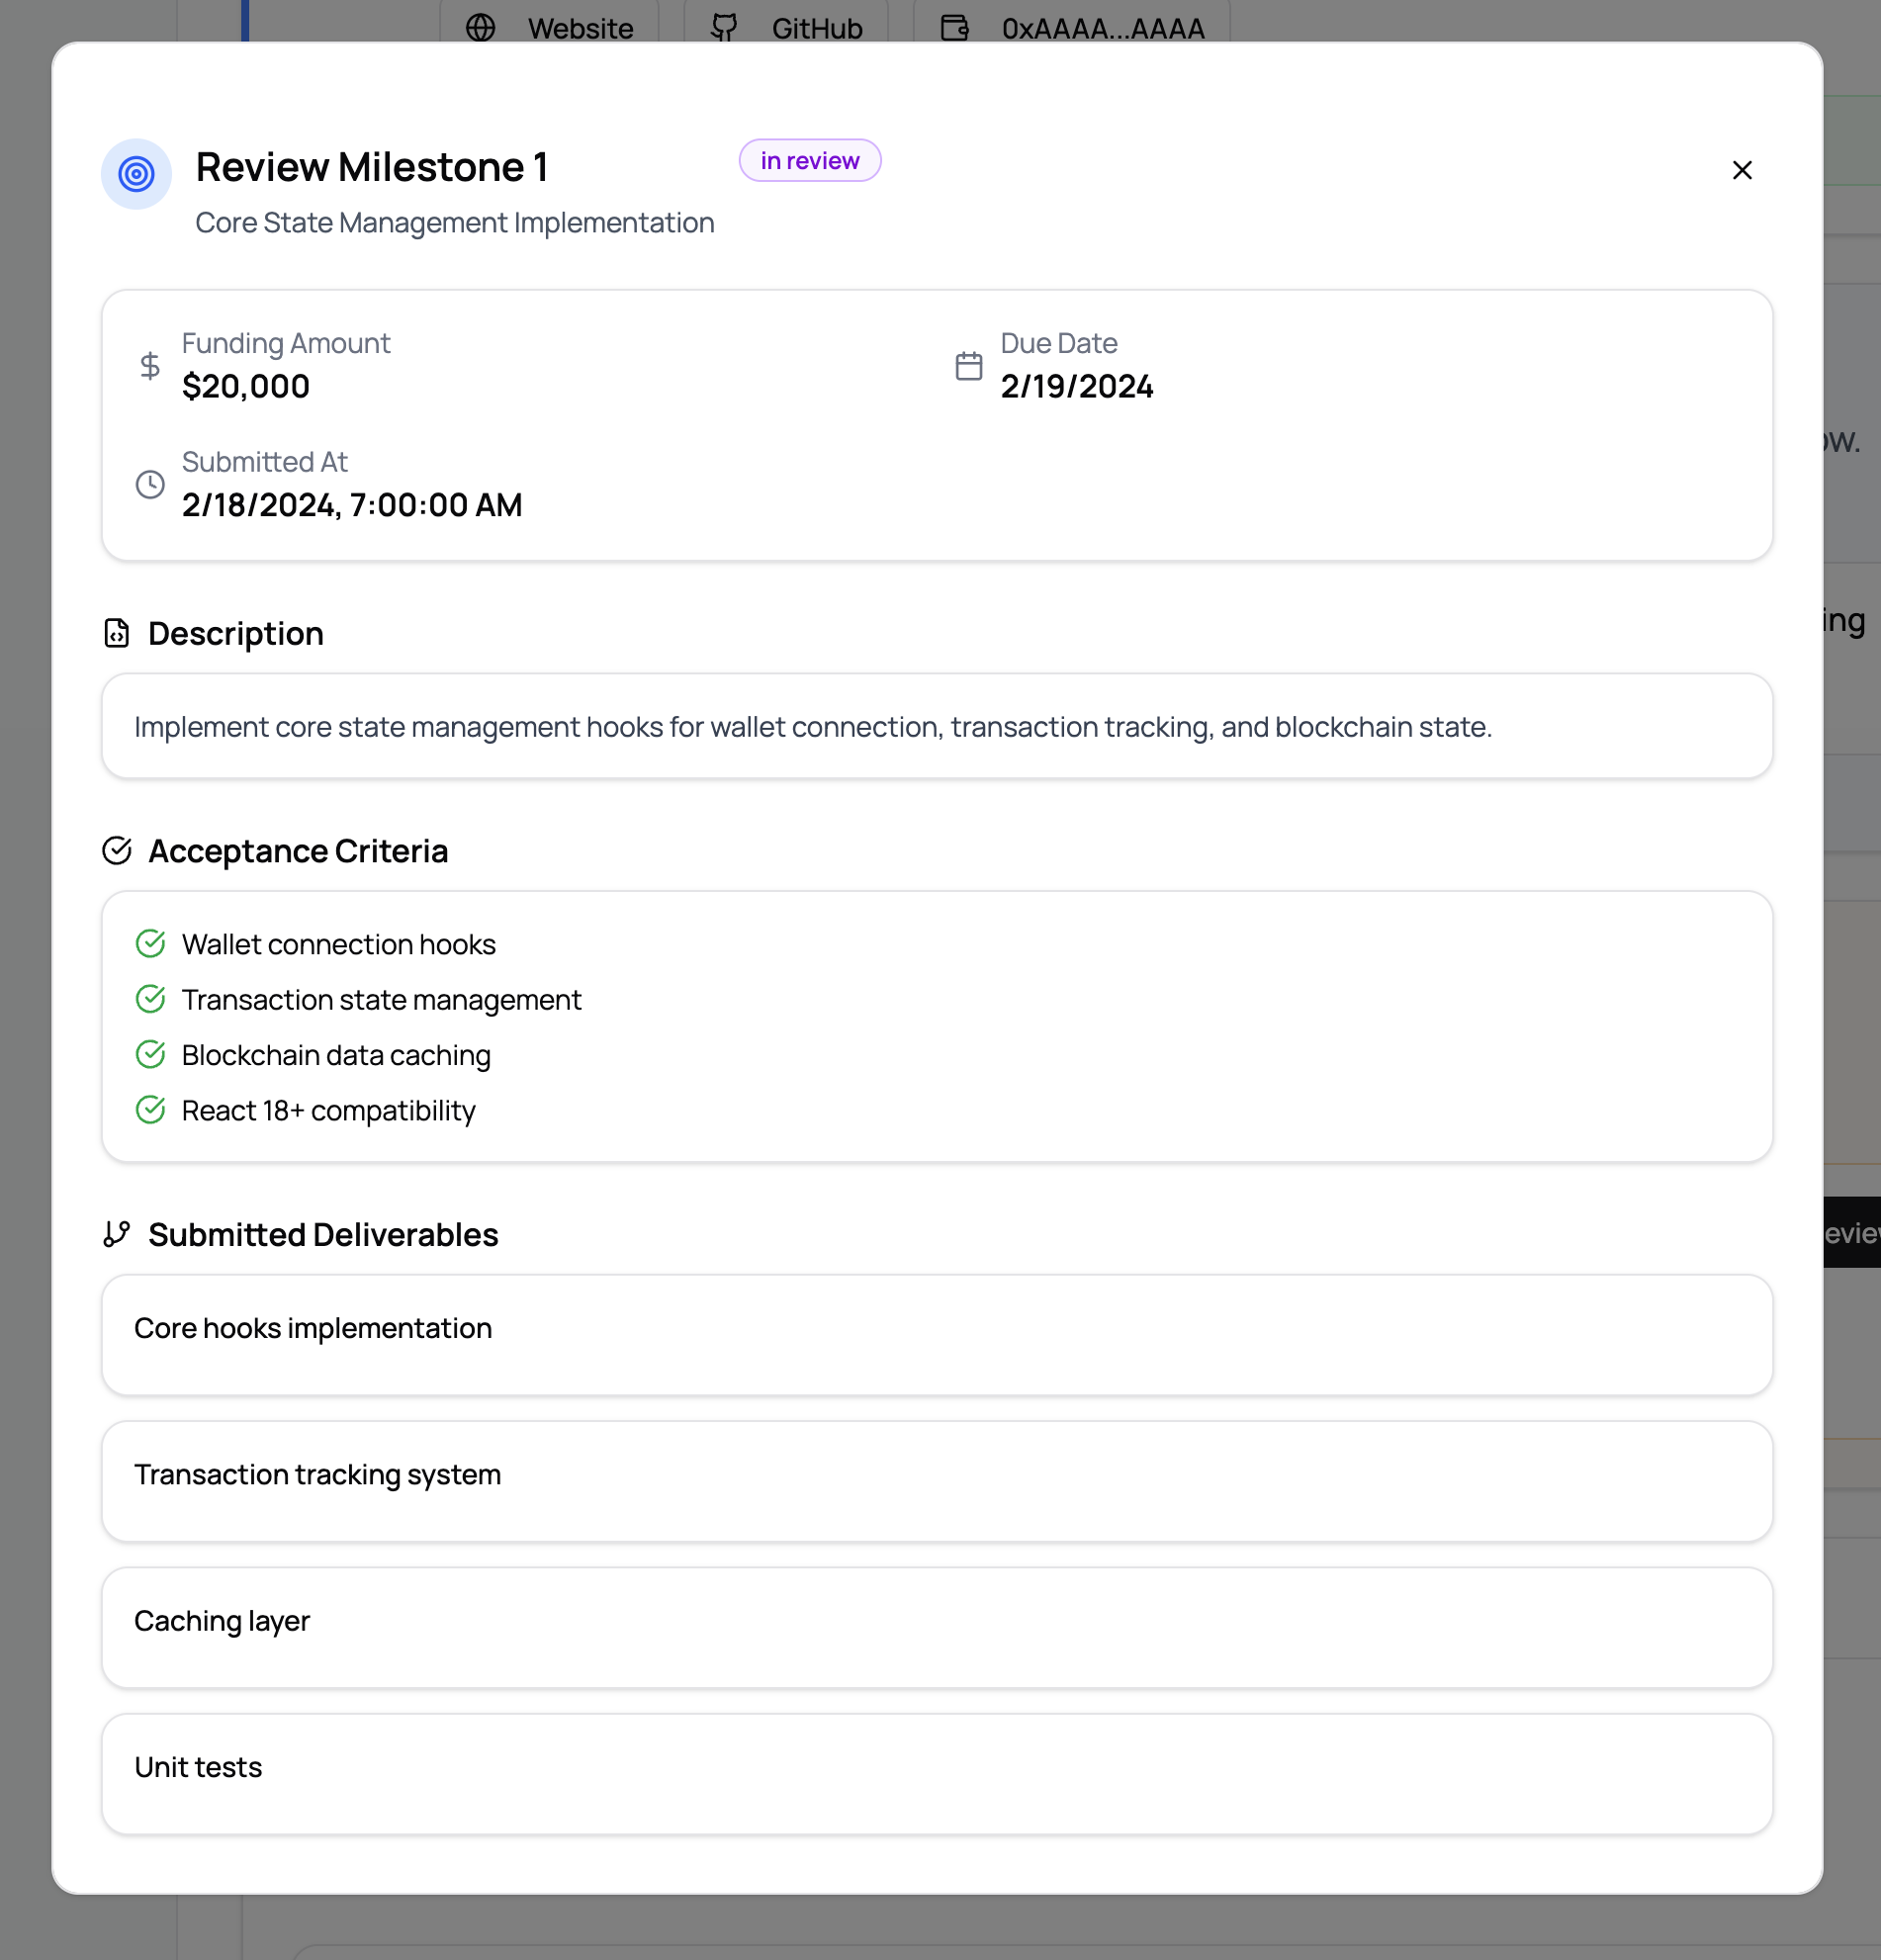Select the in review status badge
The height and width of the screenshot is (1960, 1881).
click(810, 160)
